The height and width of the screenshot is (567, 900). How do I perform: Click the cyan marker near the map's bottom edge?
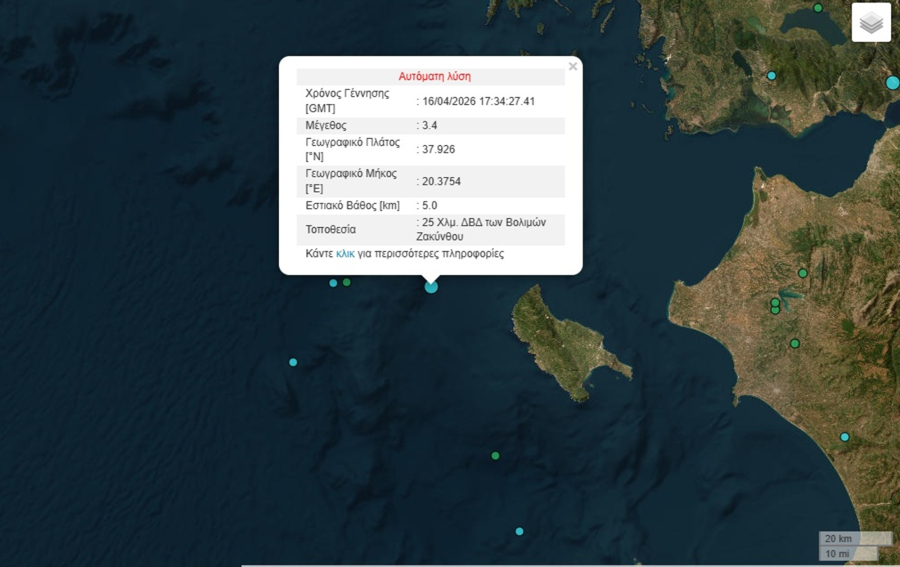click(519, 531)
